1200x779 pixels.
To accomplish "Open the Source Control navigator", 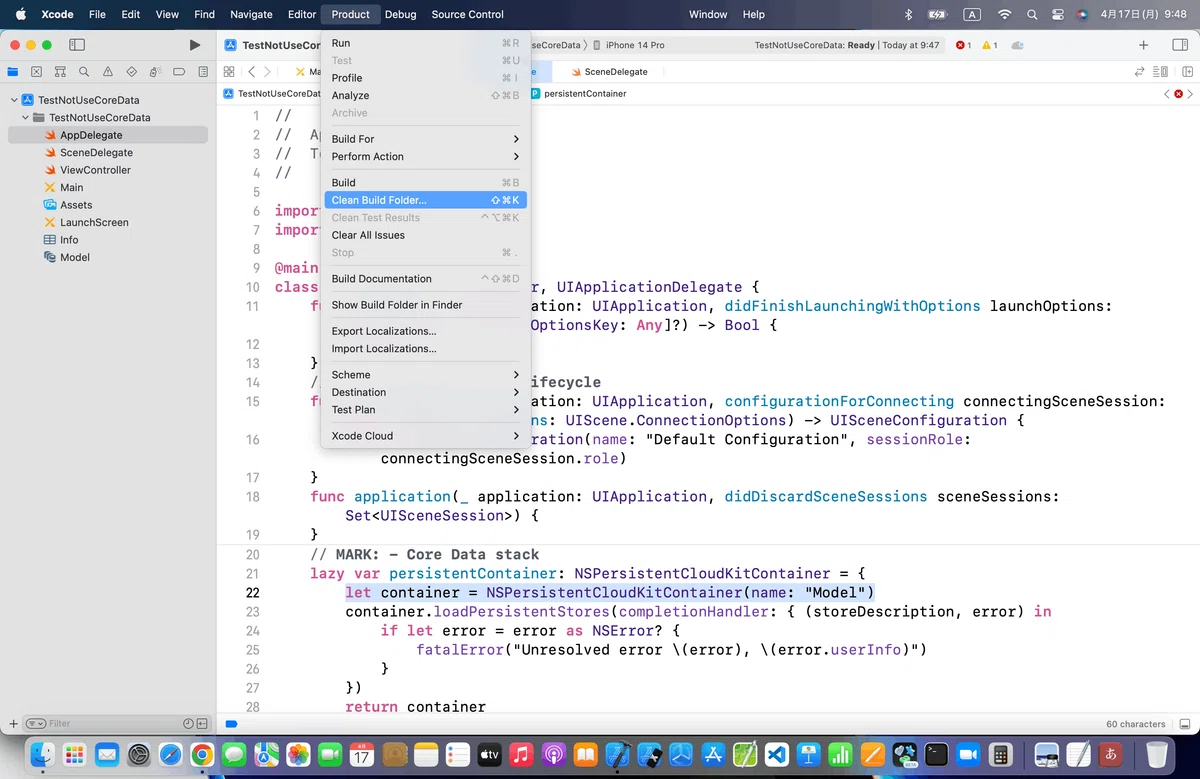I will [x=37, y=72].
